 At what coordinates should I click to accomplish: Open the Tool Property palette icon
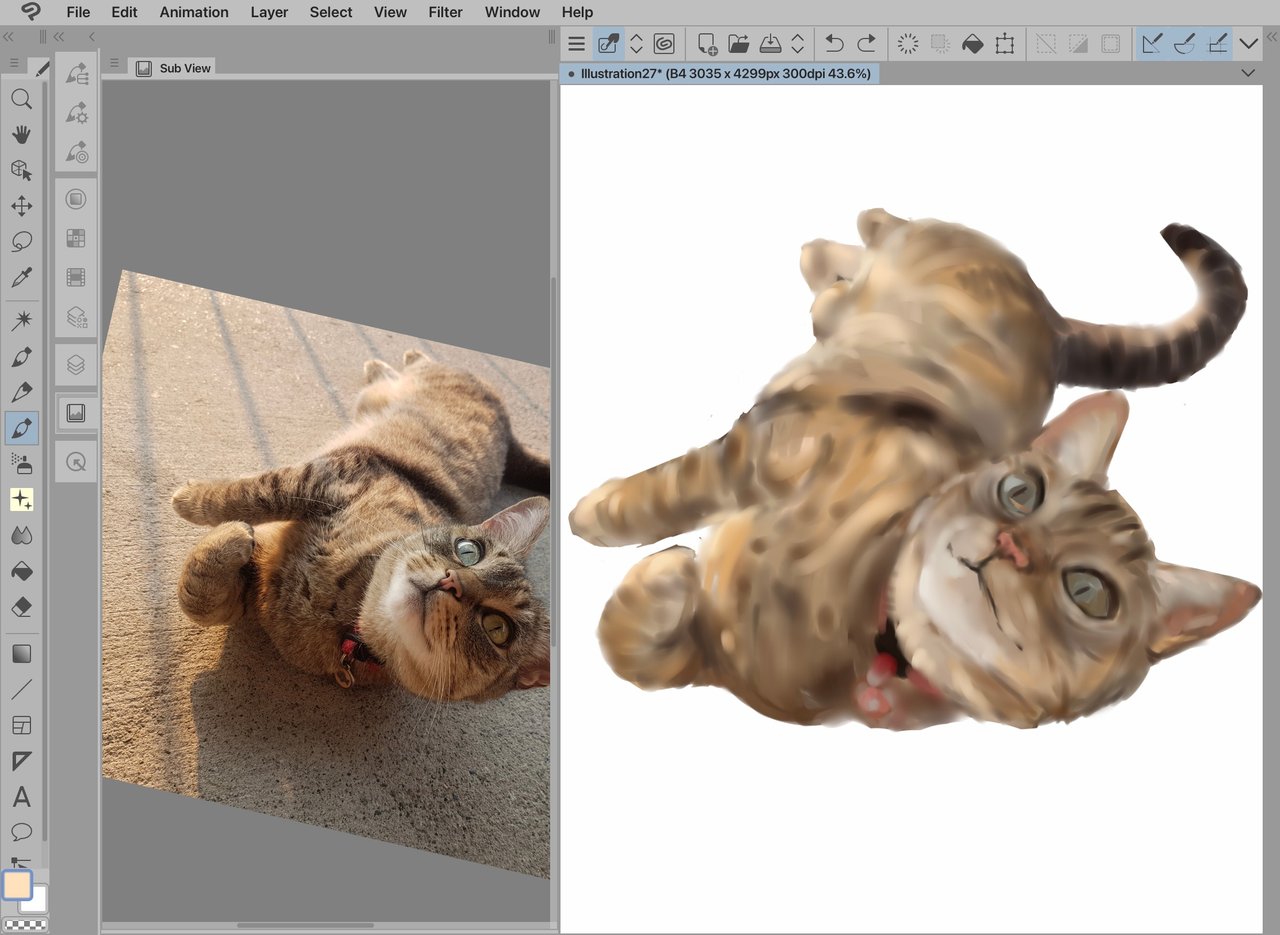tap(76, 113)
